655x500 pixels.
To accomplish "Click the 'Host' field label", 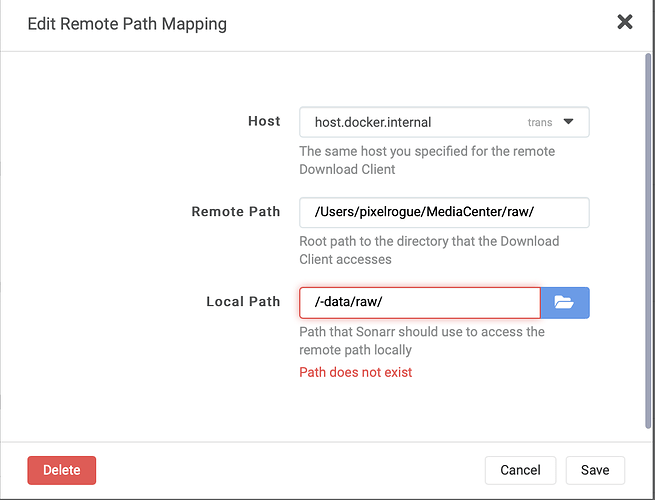I will point(264,121).
